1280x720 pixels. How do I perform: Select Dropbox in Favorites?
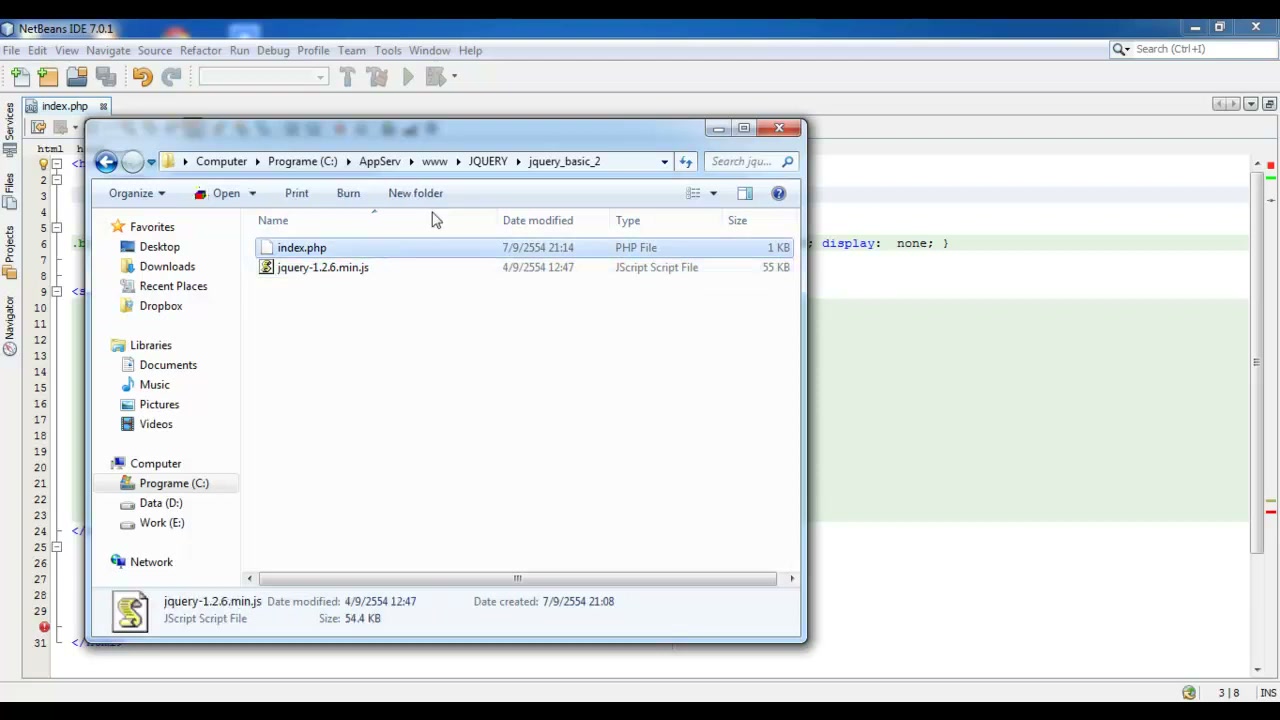[x=161, y=306]
